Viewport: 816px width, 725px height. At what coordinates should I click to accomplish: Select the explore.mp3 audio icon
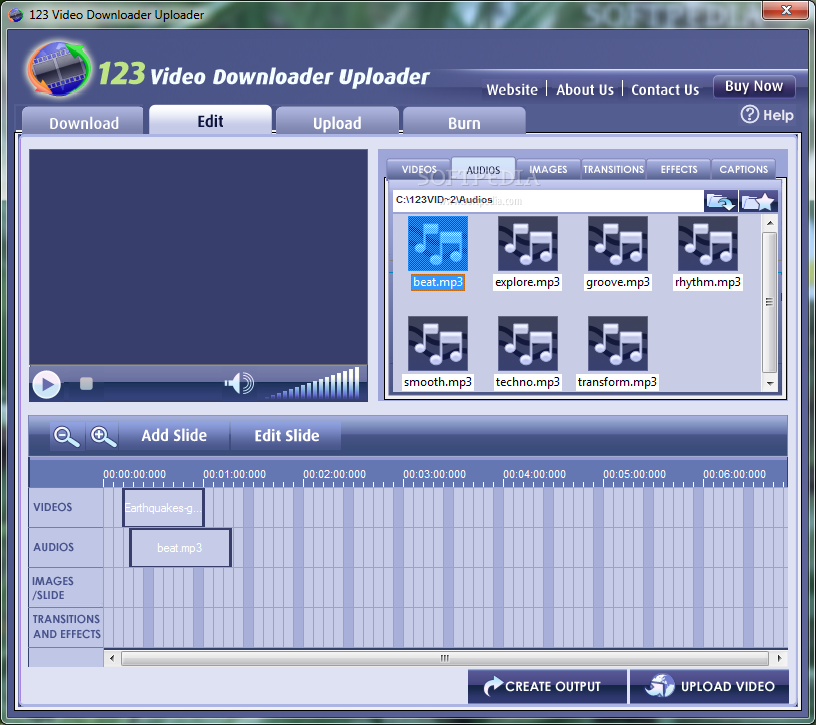(528, 244)
